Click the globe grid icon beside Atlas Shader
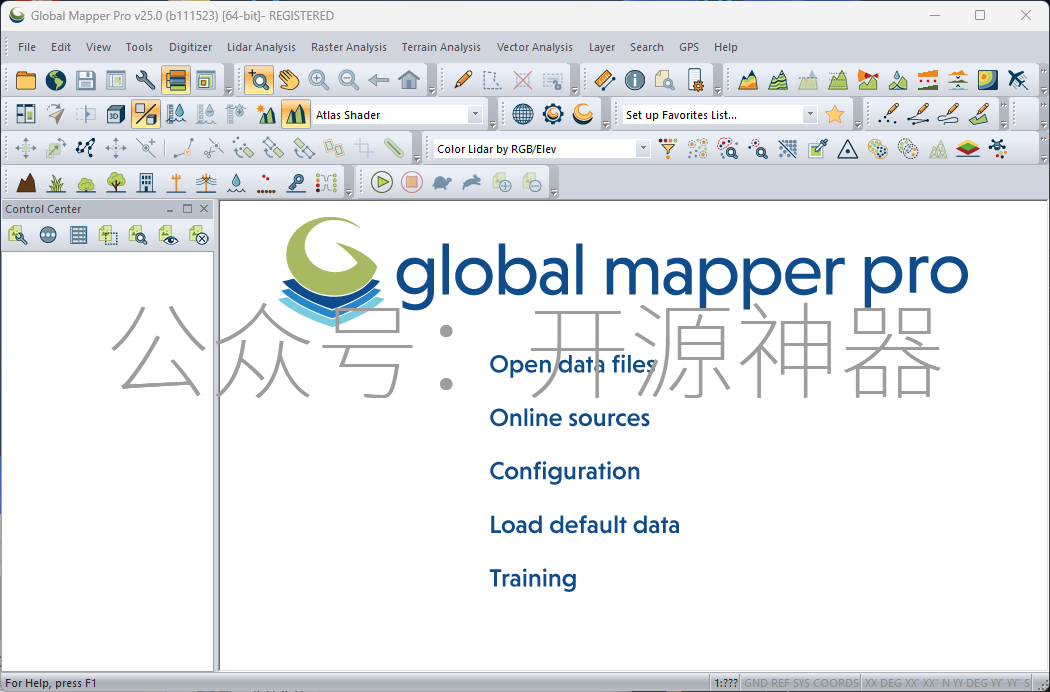The width and height of the screenshot is (1050, 692). 522,115
